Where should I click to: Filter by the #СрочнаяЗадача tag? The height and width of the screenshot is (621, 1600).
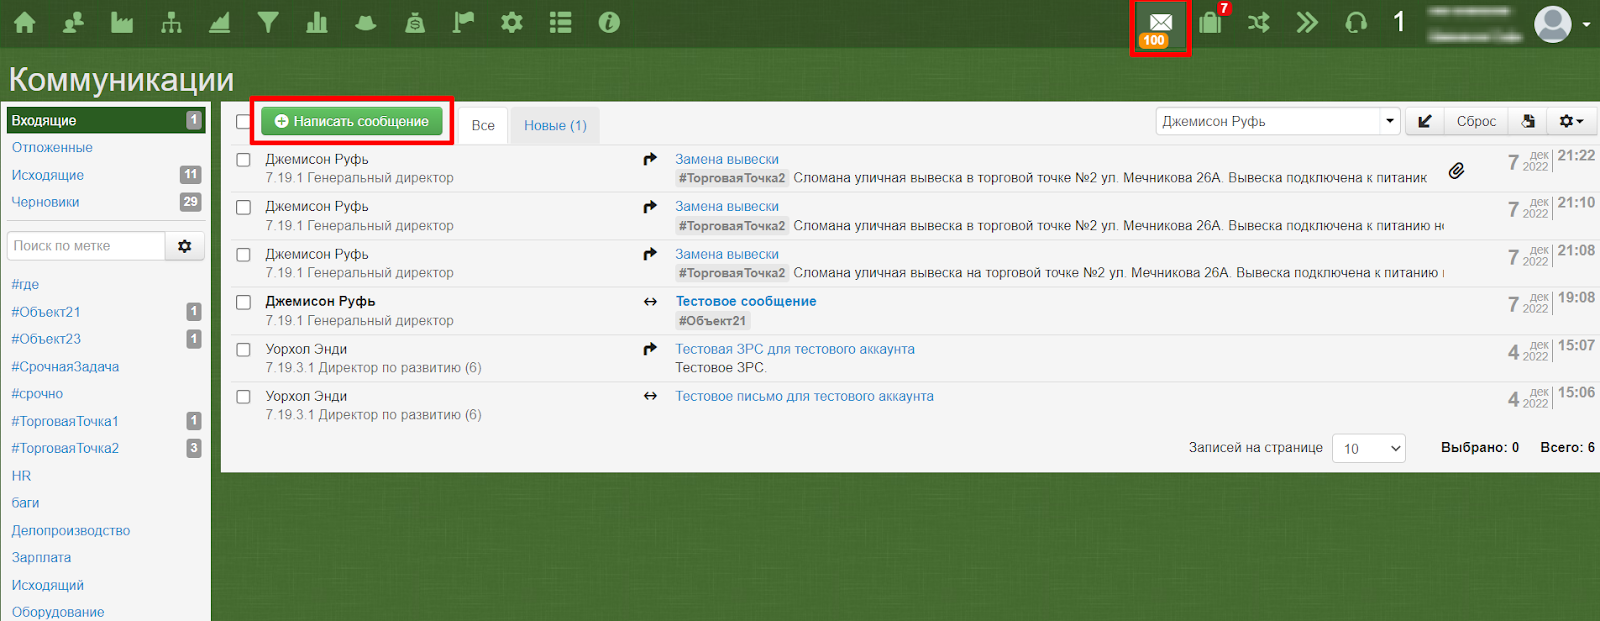(x=65, y=367)
